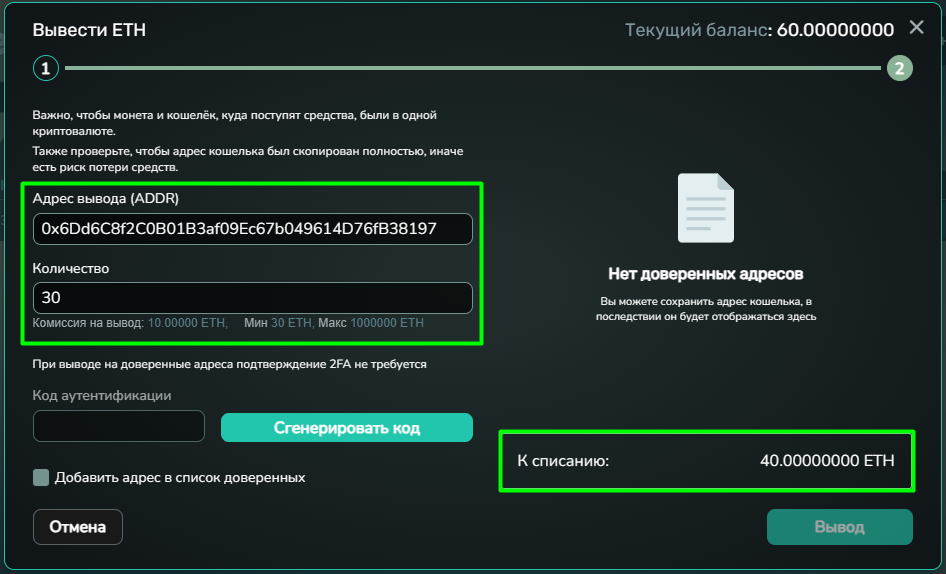946x574 pixels.
Task: Click the Комиссия на вывод 10.00000 ETH value
Action: (187, 323)
